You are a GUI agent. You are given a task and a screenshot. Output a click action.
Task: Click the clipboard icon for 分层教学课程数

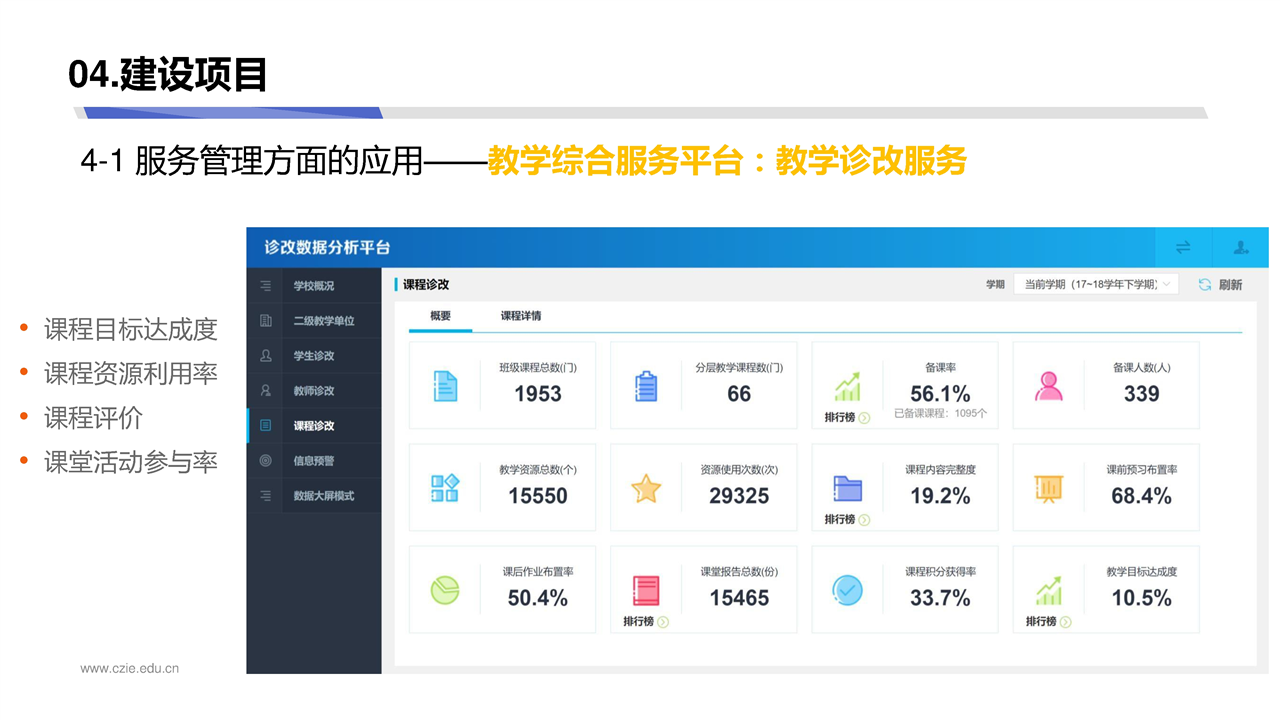pos(646,386)
